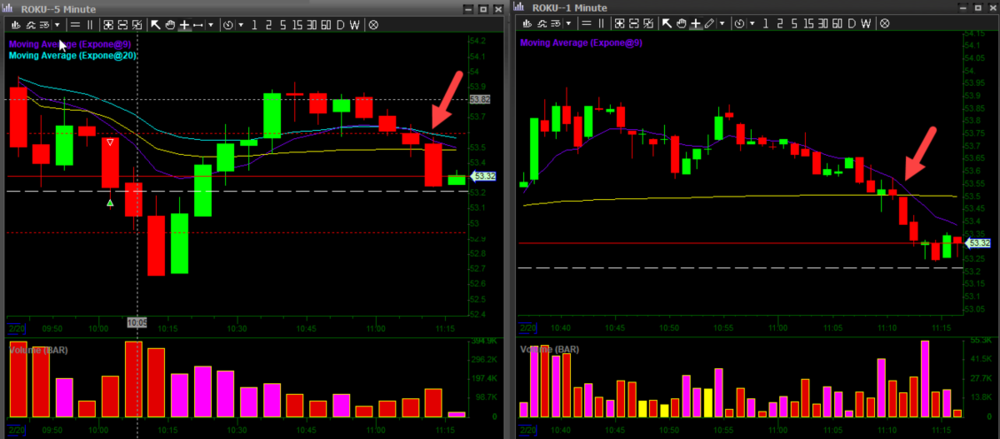Click clock interval icon in 1 Minute chart

(x=741, y=23)
